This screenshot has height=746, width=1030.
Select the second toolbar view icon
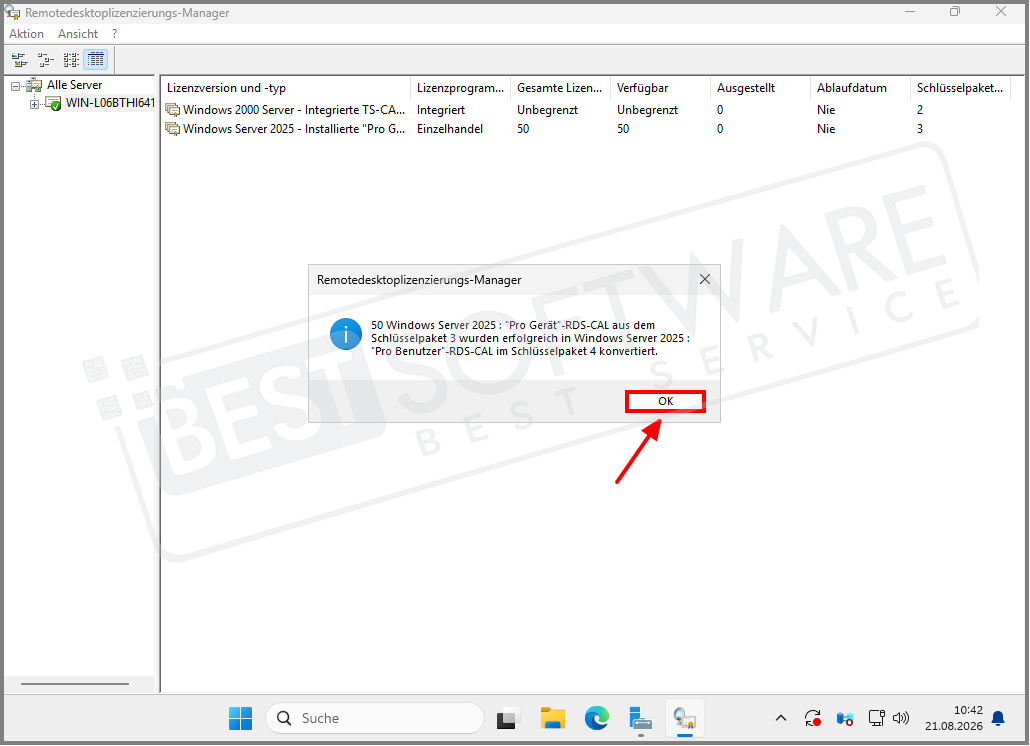pyautogui.click(x=45, y=60)
